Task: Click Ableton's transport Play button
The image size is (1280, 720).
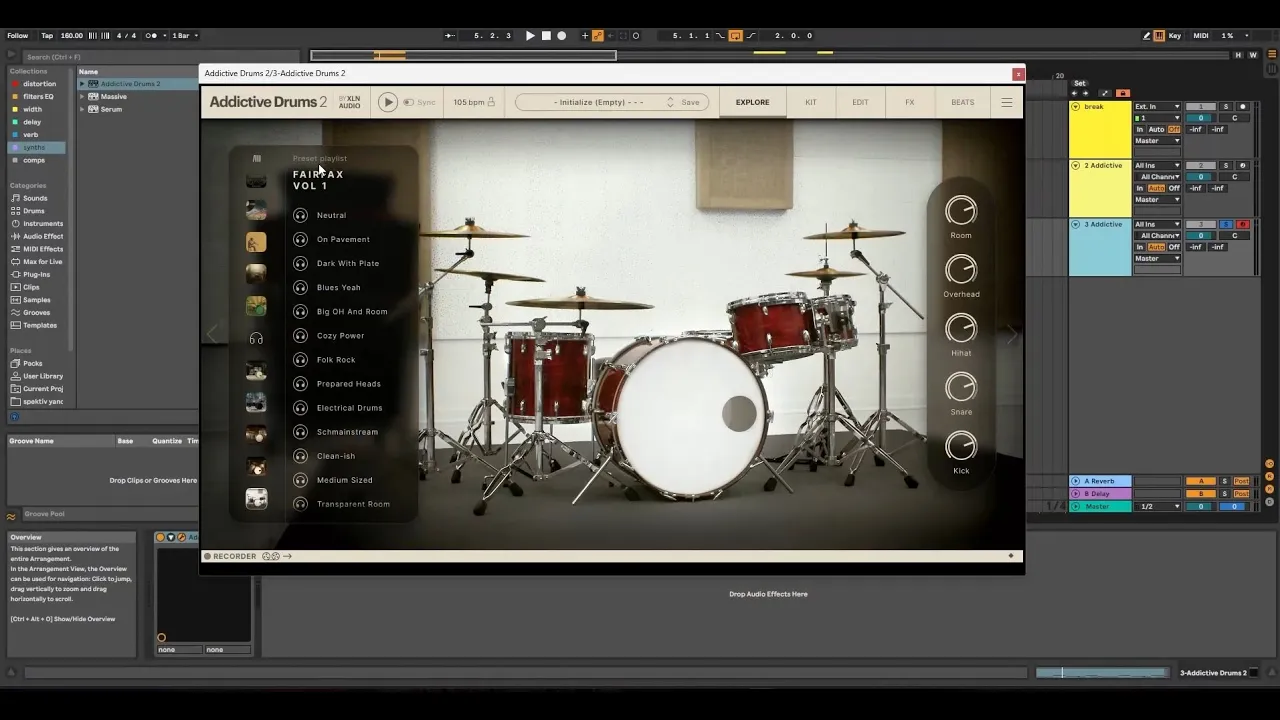Action: click(x=531, y=36)
